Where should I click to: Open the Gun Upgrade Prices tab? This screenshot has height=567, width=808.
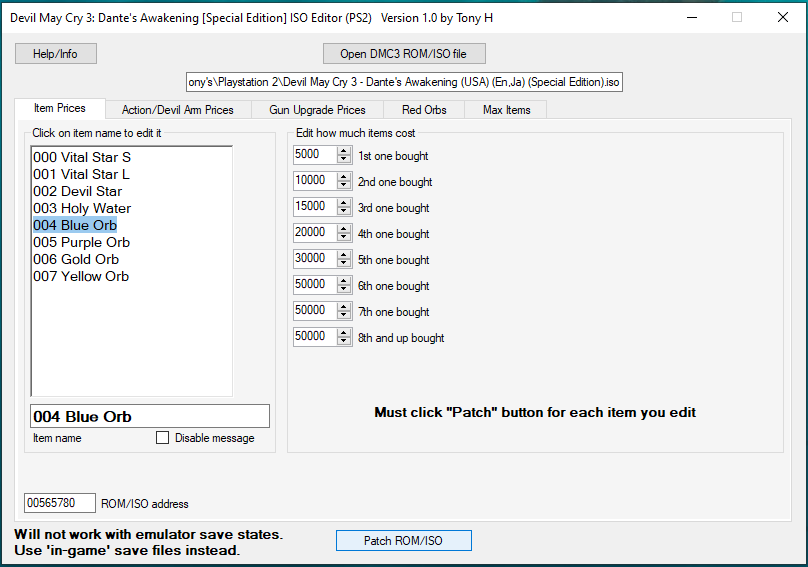tap(316, 110)
